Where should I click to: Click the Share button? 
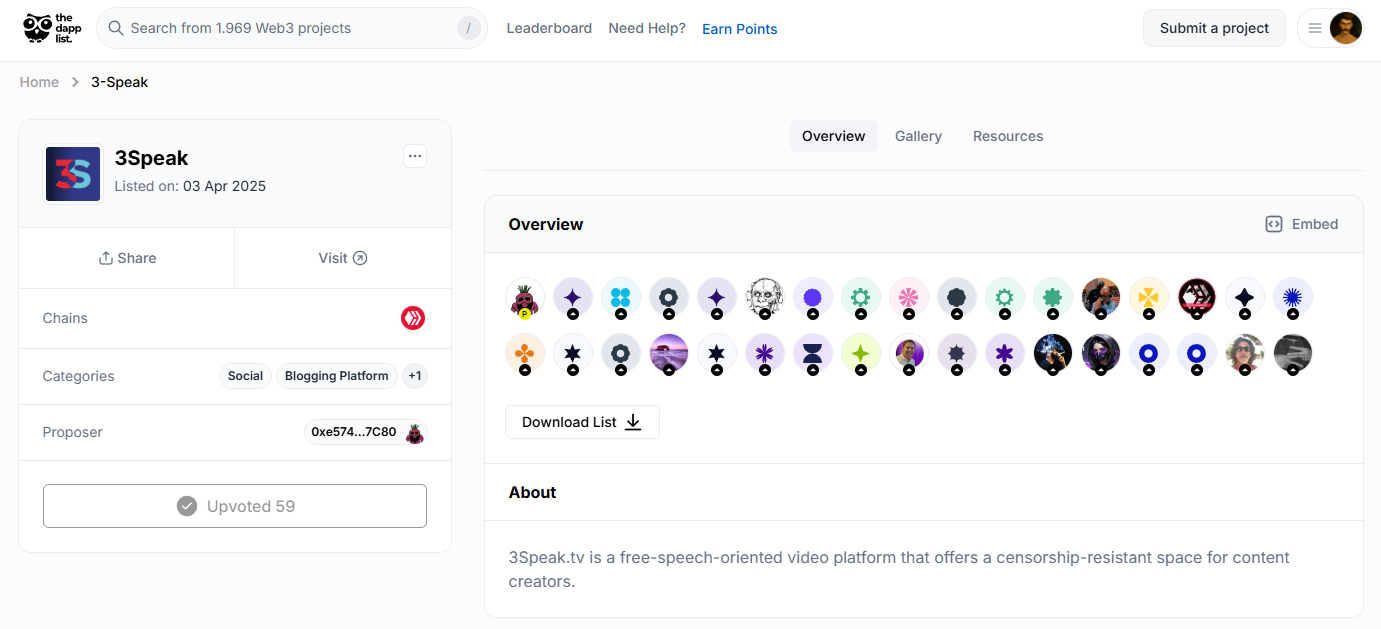click(127, 258)
